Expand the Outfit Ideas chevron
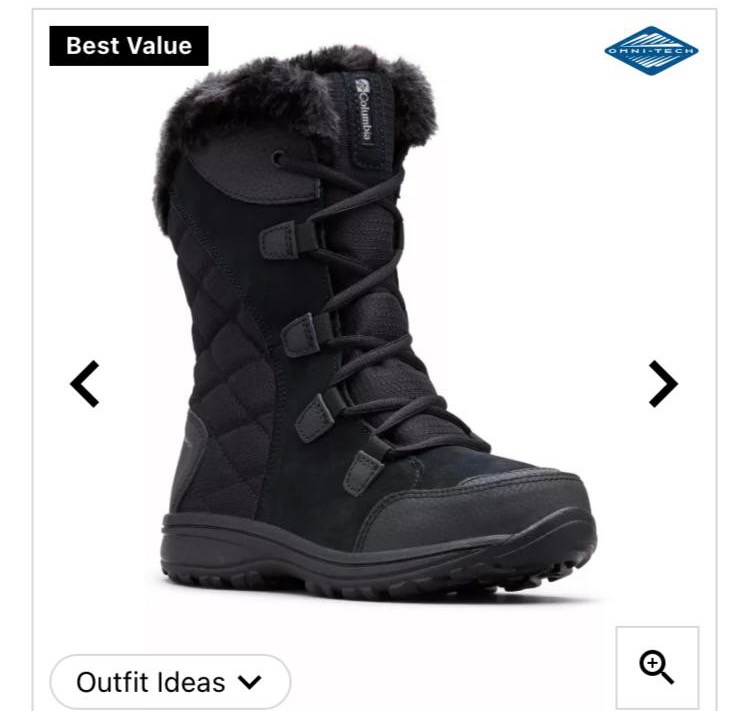Screen dimensions: 734x711 [250, 682]
